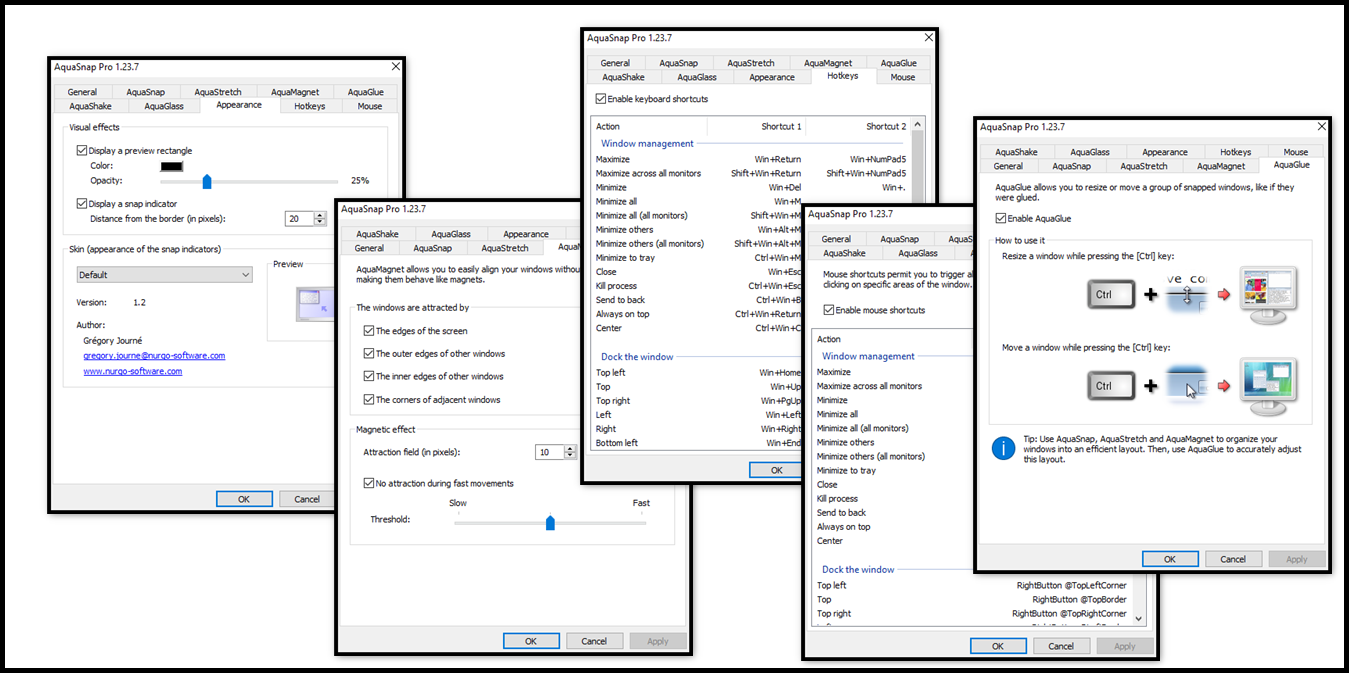
Task: Click the Attraction field spinner arrows
Action: 571,452
